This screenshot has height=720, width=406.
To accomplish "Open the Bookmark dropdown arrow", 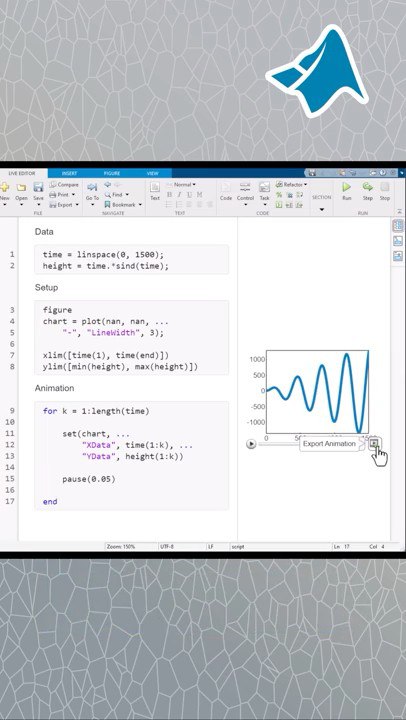I will coord(140,205).
